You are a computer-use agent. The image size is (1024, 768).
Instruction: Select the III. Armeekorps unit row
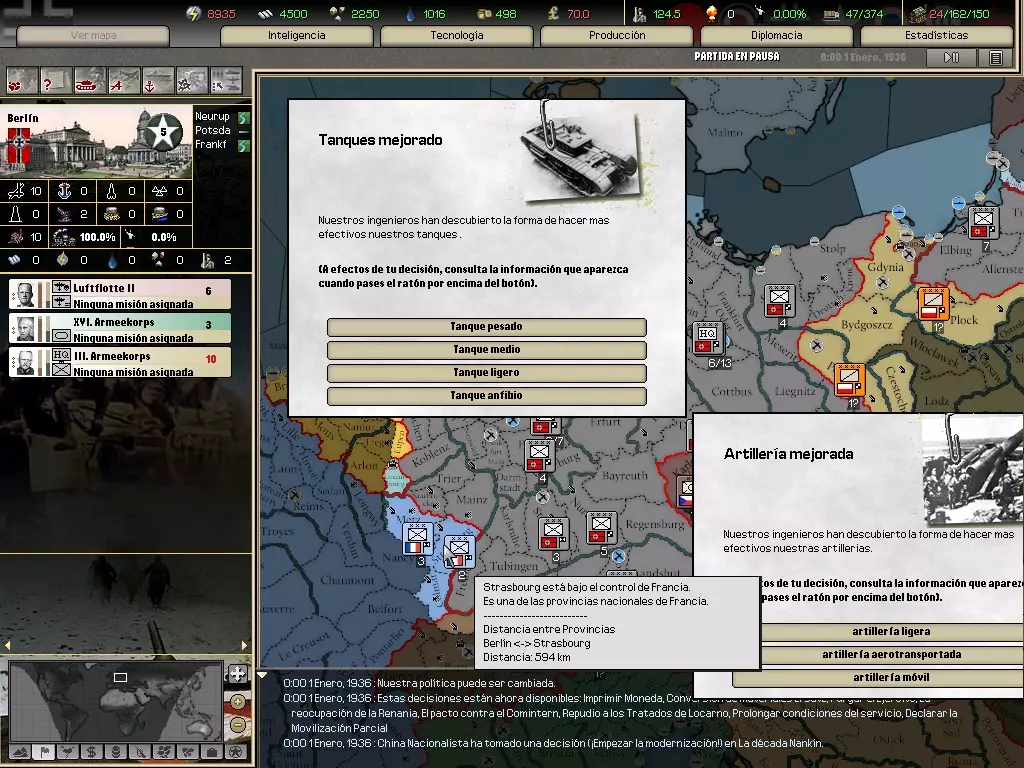(120, 362)
